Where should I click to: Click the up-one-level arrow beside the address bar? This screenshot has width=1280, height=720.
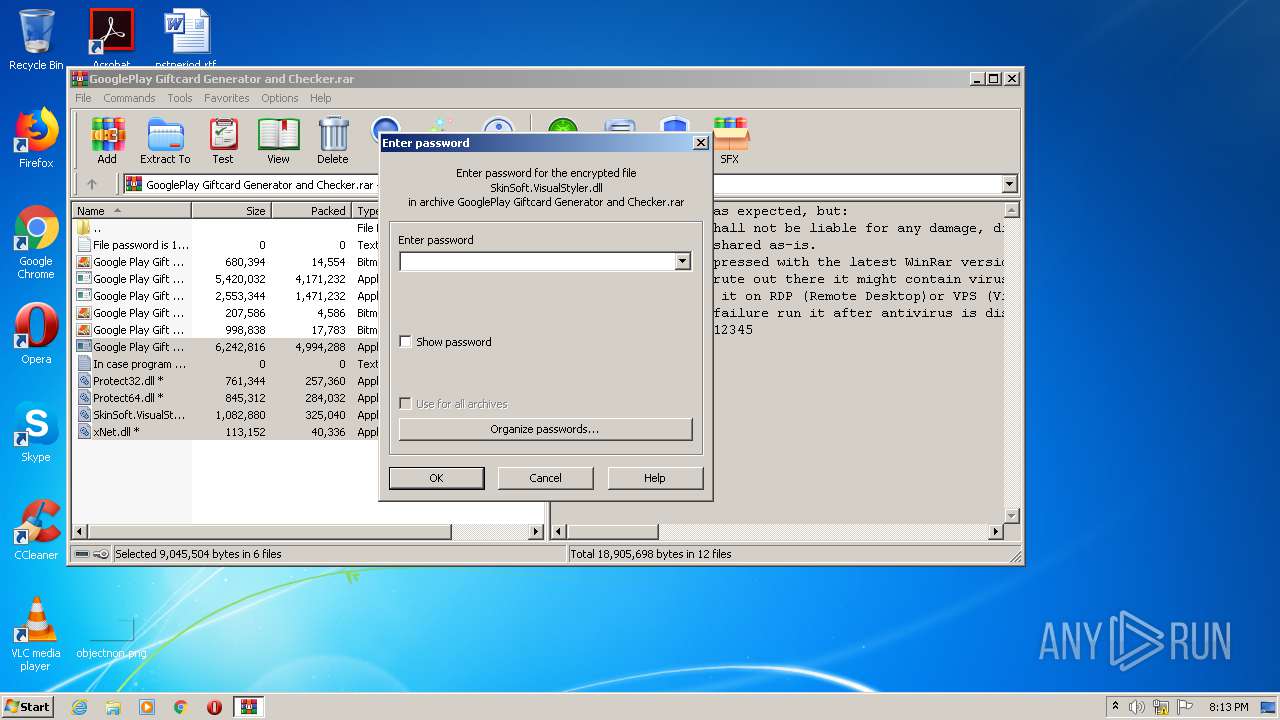(92, 184)
